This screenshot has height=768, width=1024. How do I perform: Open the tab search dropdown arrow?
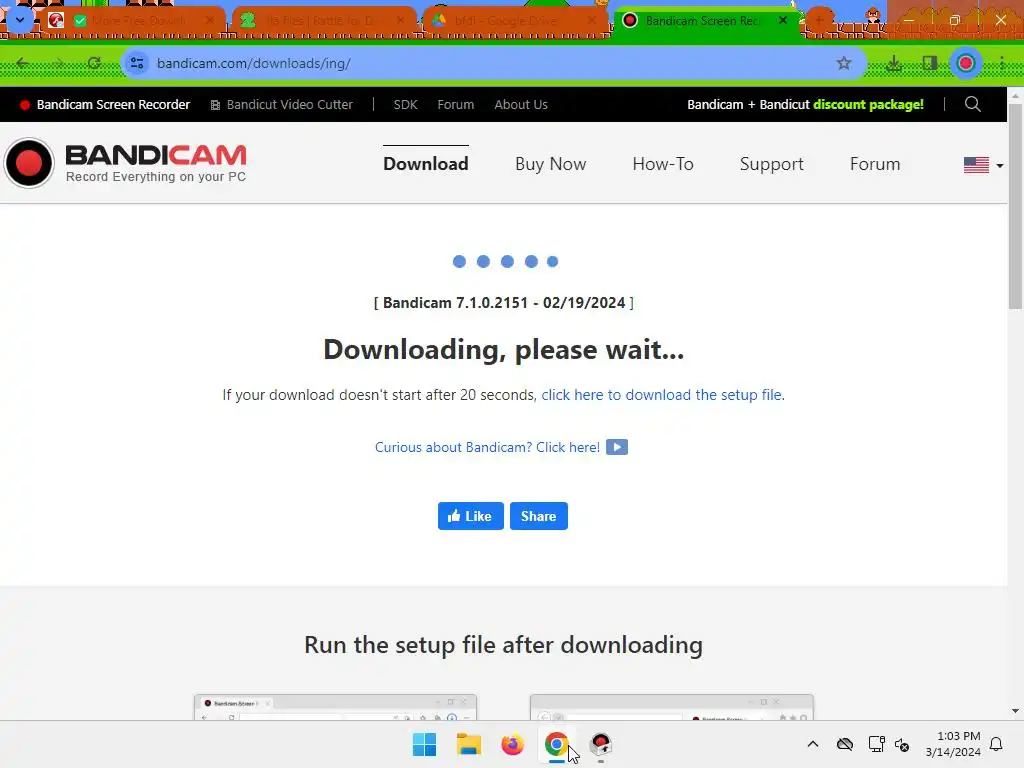[x=20, y=20]
